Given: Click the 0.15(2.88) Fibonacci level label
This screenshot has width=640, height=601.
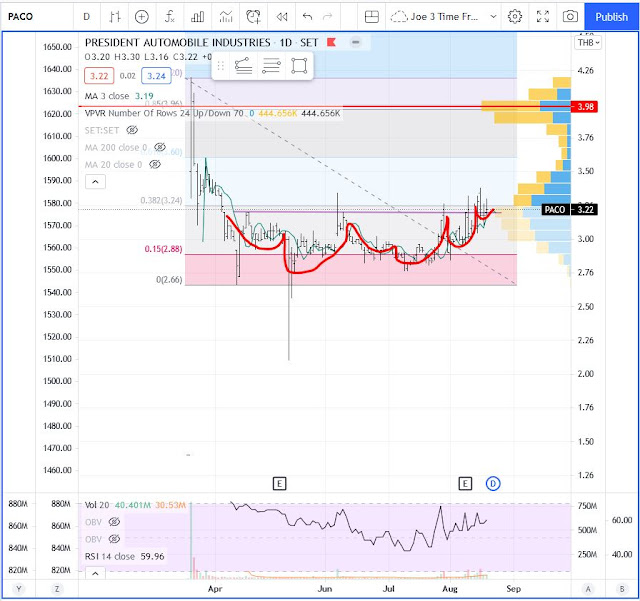Looking at the screenshot, I should click(x=163, y=249).
